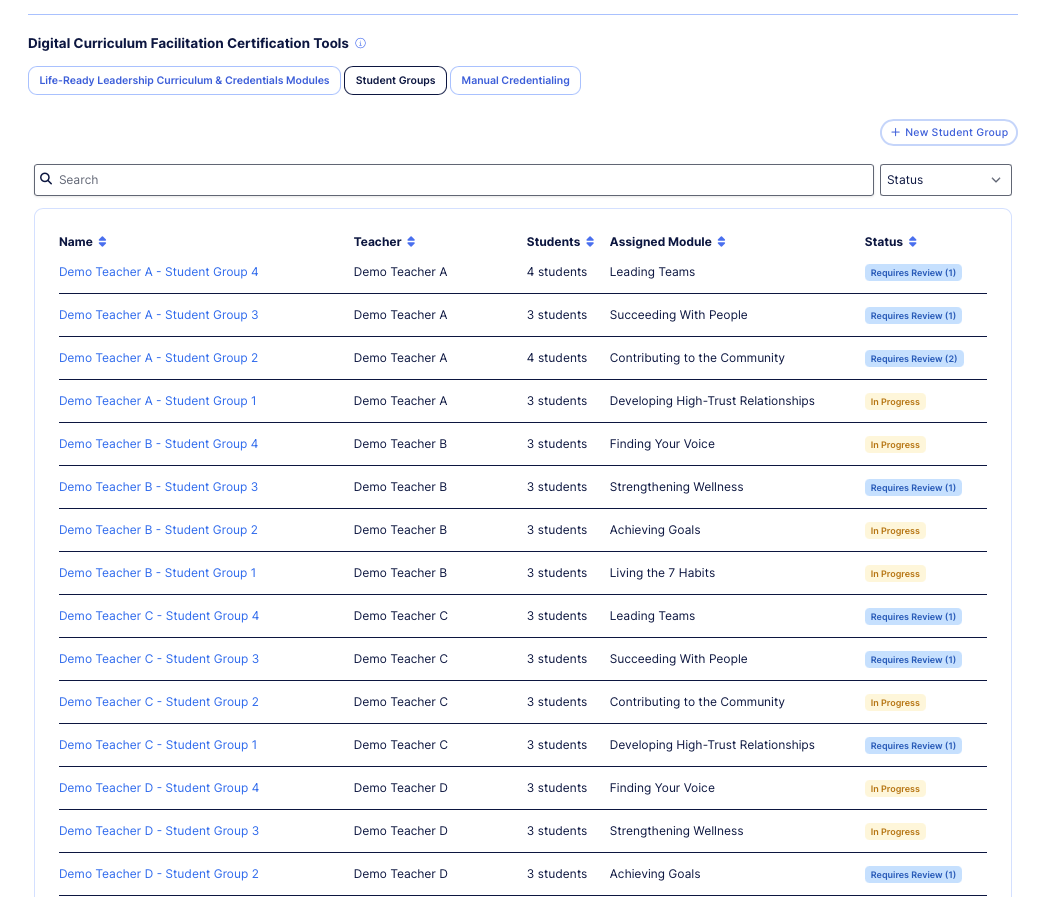The height and width of the screenshot is (897, 1039).
Task: Open the Status filter dropdown
Action: (x=945, y=180)
